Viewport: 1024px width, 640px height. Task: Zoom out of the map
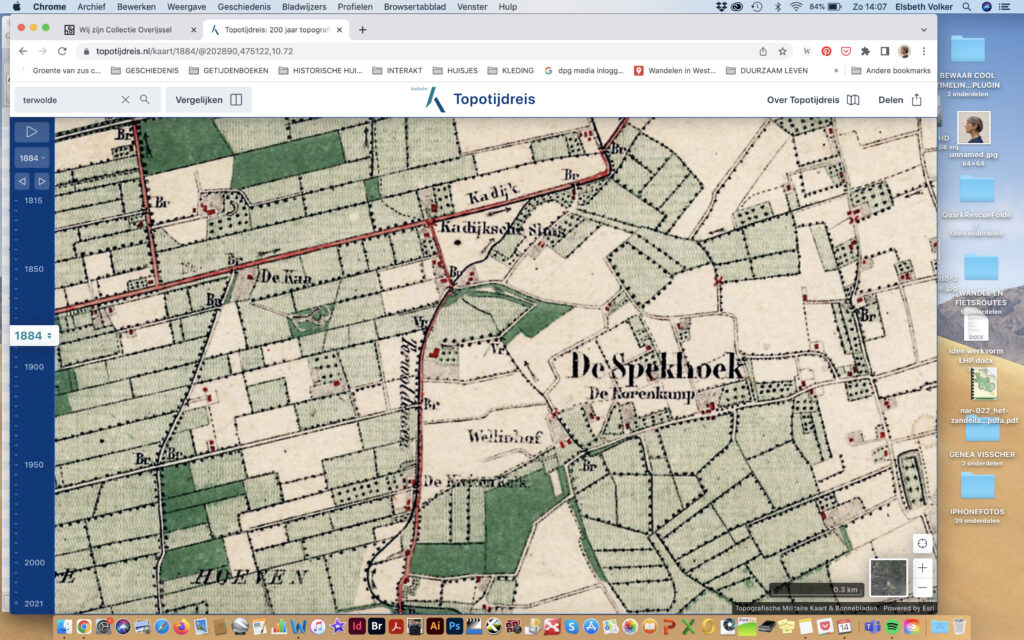pyautogui.click(x=922, y=588)
